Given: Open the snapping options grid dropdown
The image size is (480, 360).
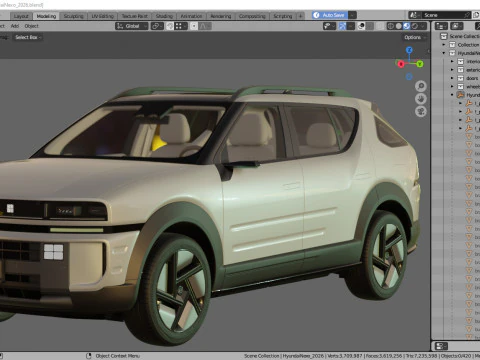Looking at the screenshot, I should tap(181, 26).
